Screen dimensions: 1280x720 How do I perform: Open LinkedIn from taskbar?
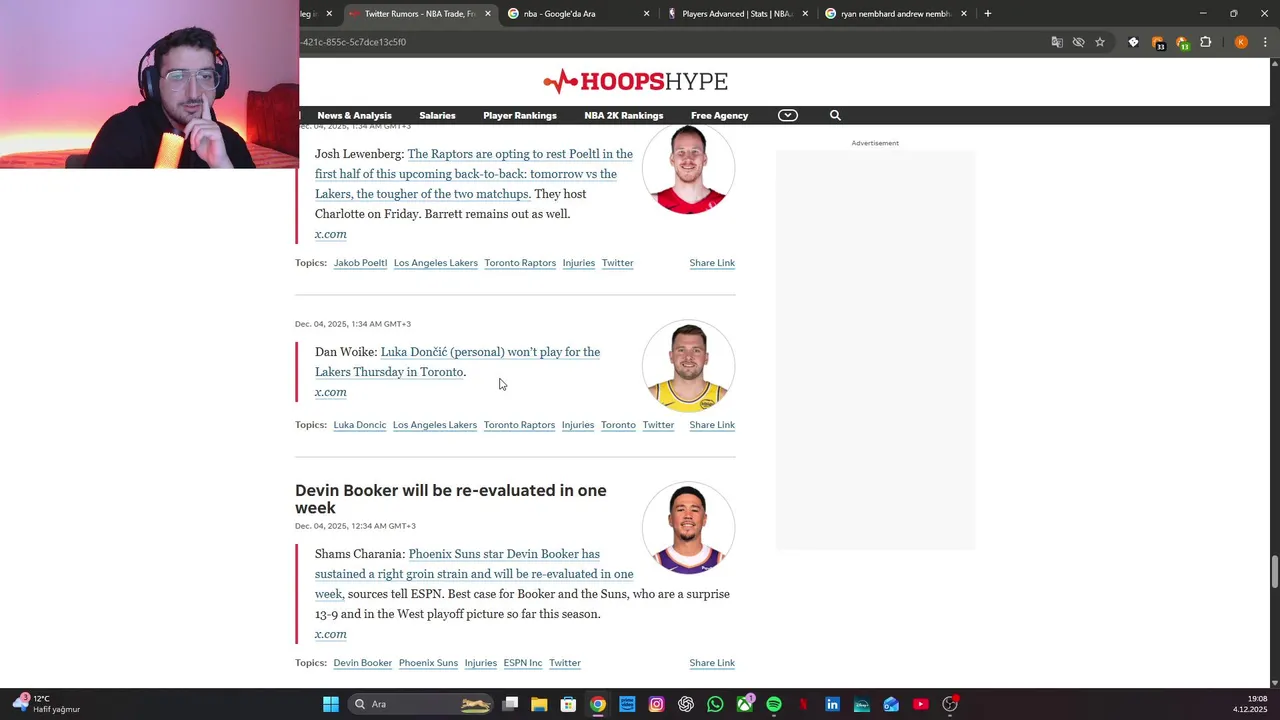pos(832,704)
